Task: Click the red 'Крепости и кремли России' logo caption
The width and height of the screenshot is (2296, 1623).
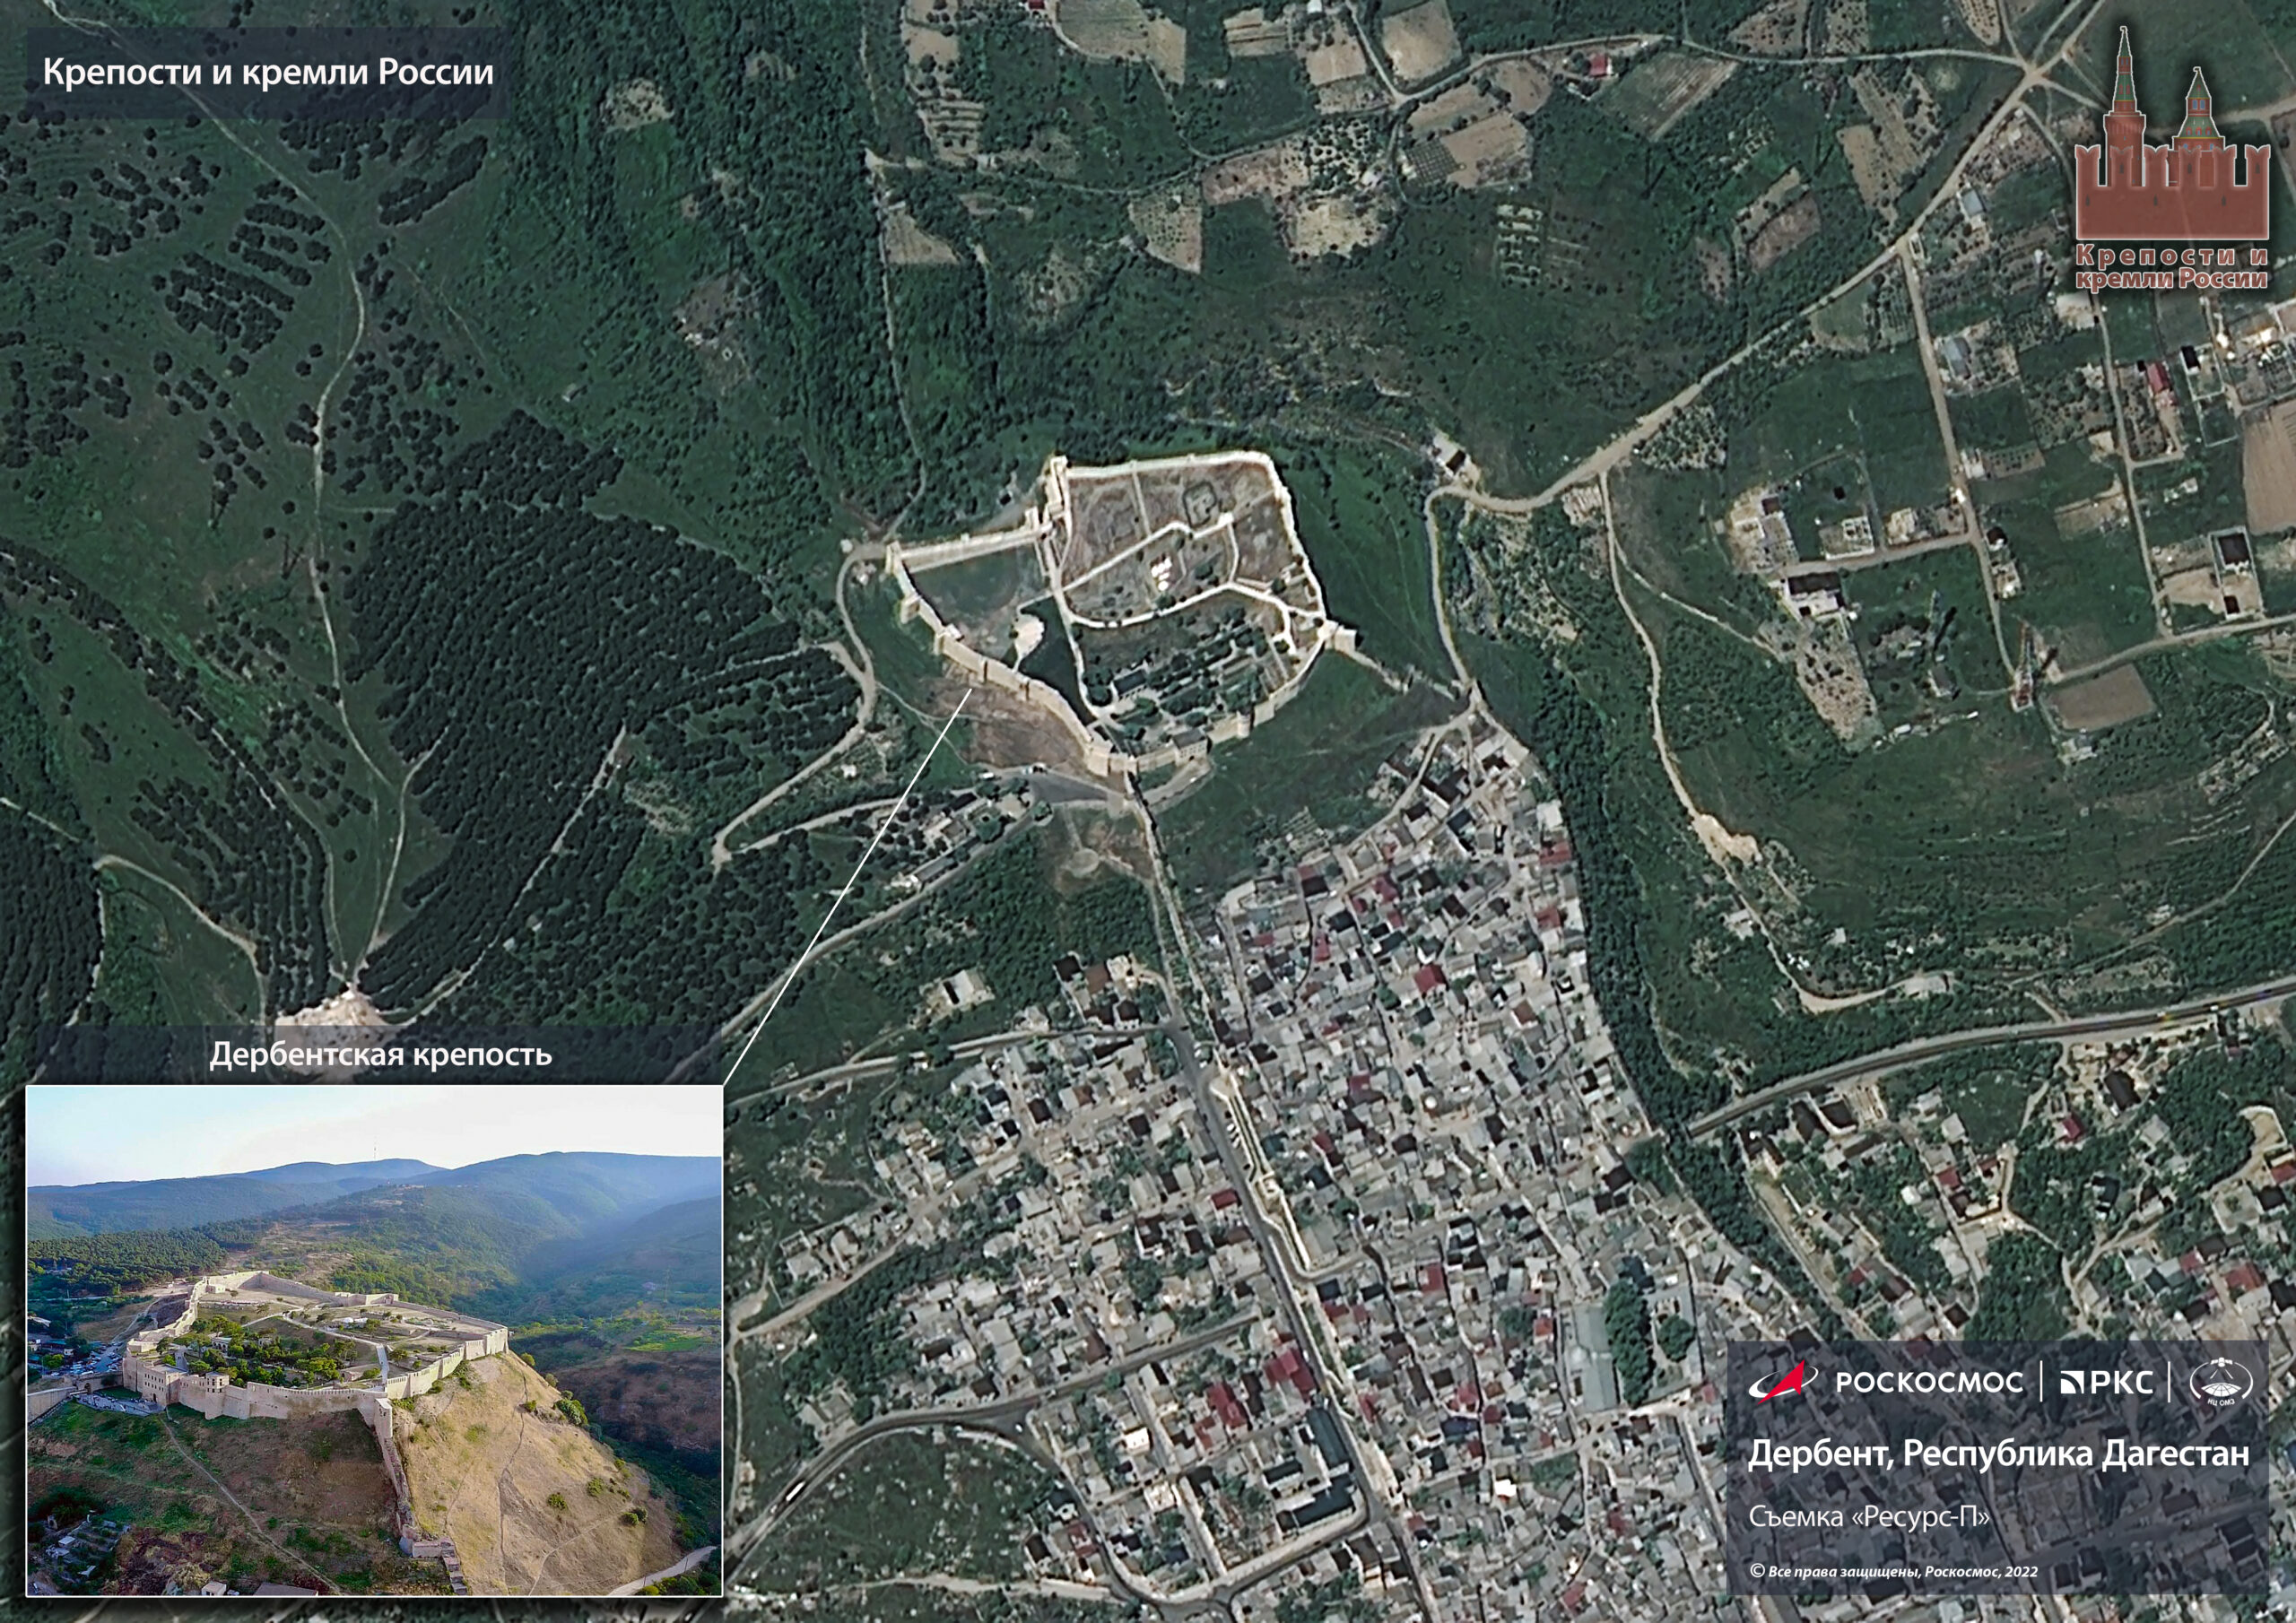Action: tap(2170, 267)
